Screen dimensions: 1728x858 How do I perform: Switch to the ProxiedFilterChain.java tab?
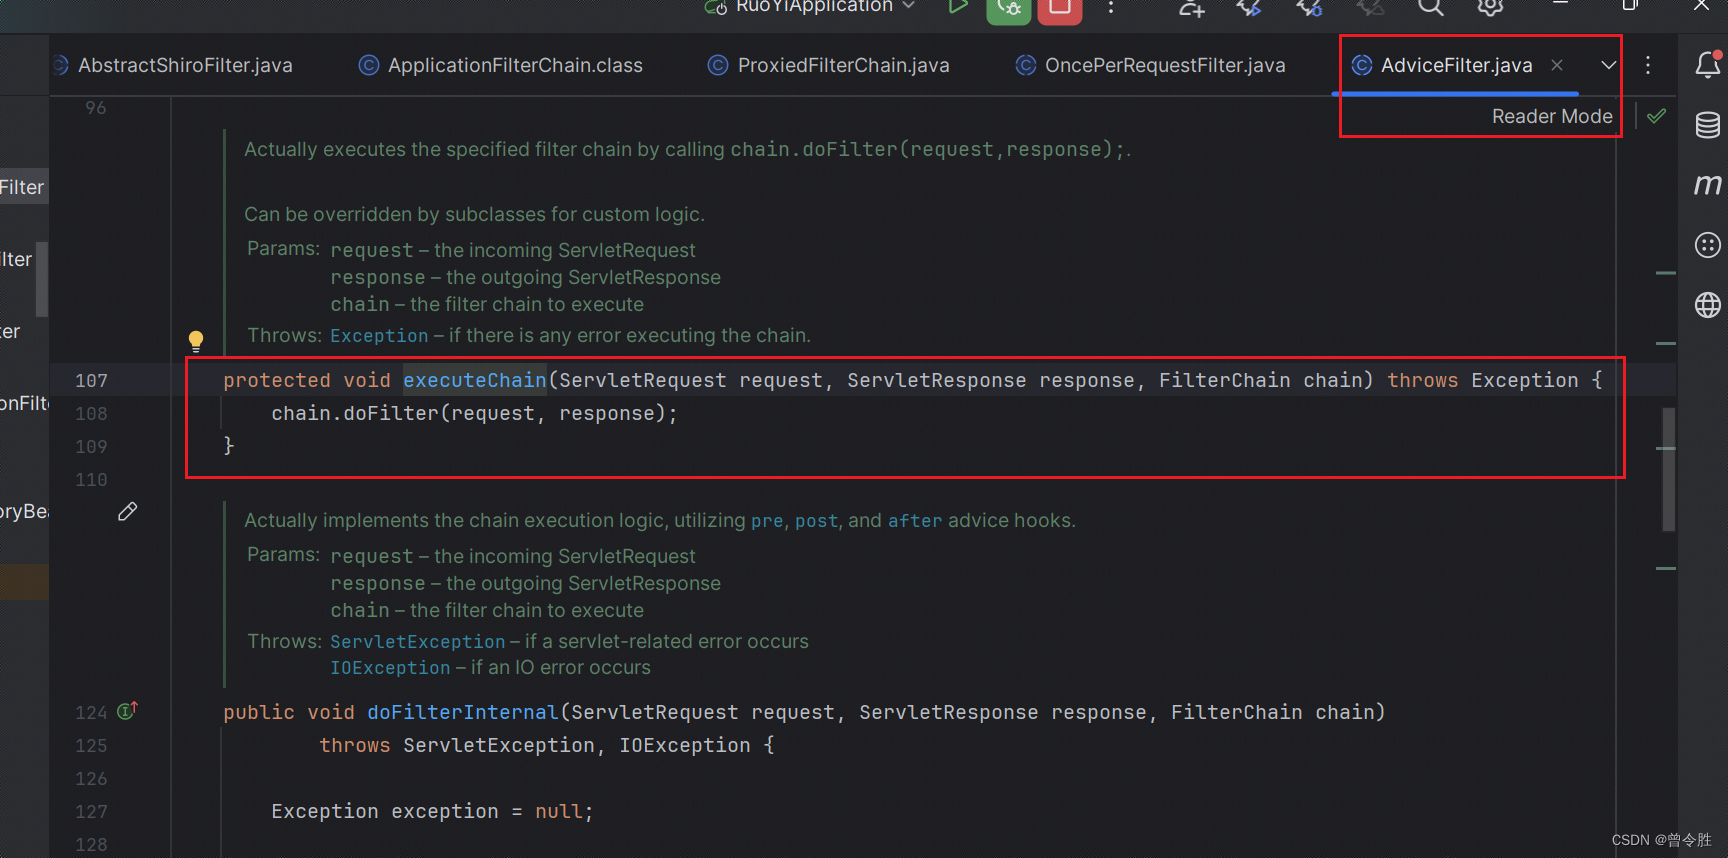829,65
